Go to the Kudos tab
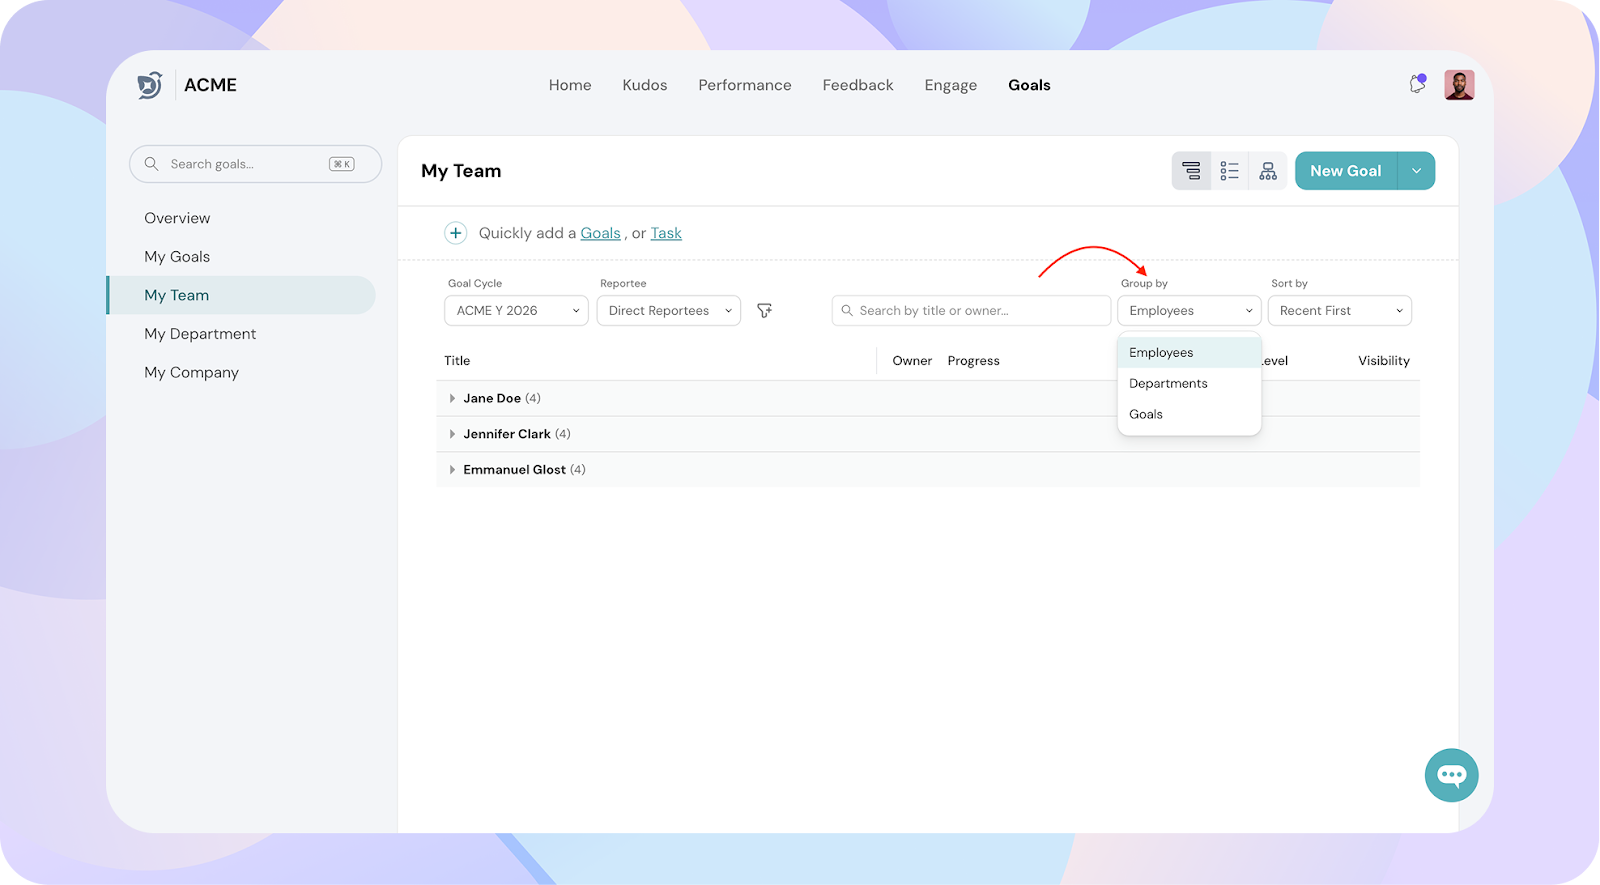The image size is (1600, 885). tap(645, 85)
